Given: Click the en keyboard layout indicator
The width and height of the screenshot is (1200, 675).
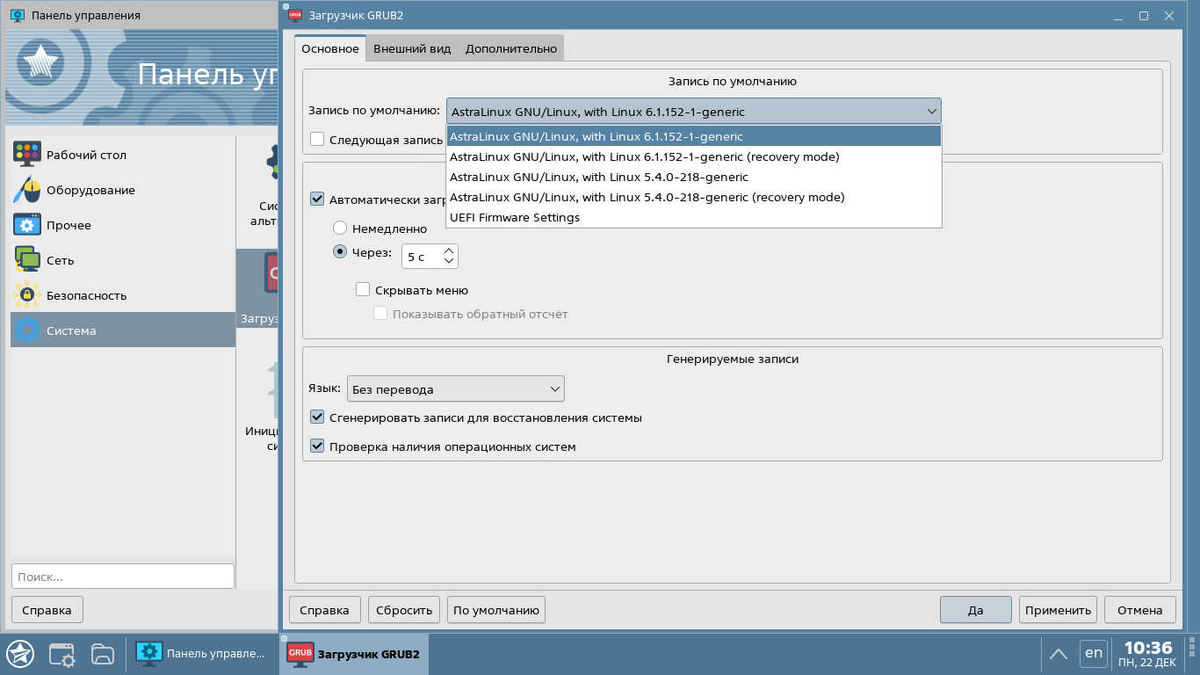Looking at the screenshot, I should (1094, 654).
